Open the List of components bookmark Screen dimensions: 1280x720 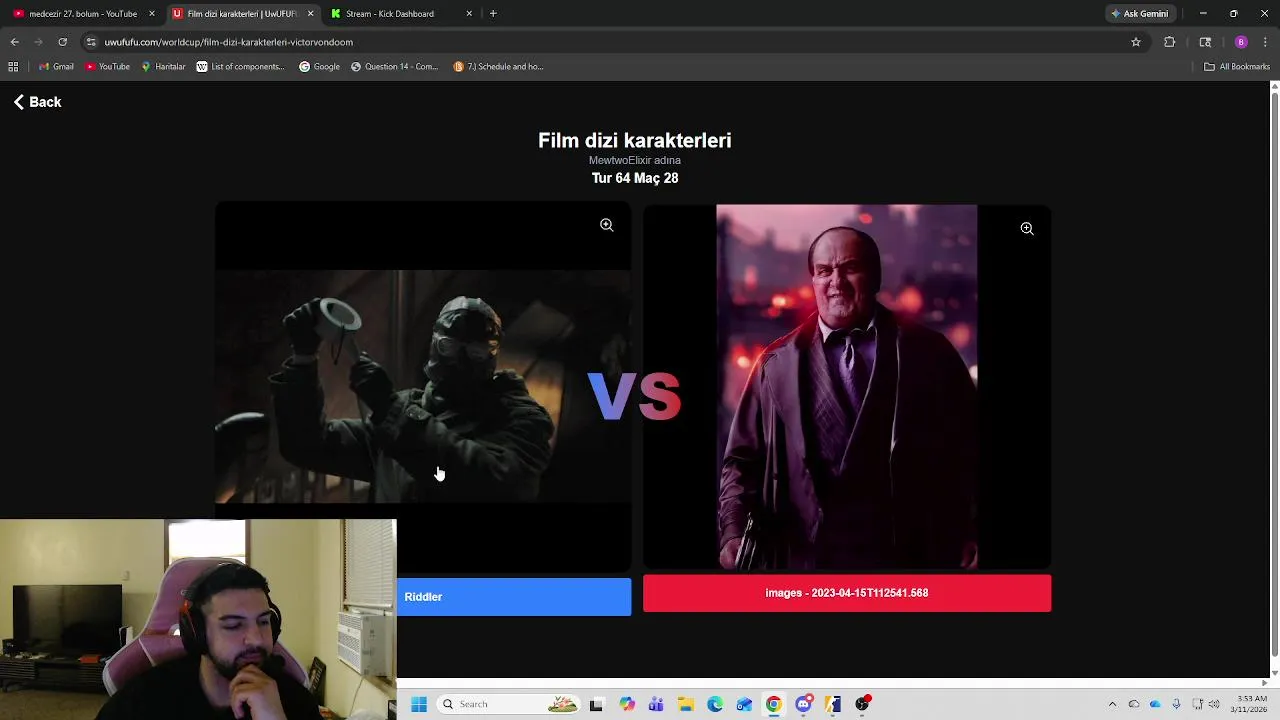pos(240,67)
